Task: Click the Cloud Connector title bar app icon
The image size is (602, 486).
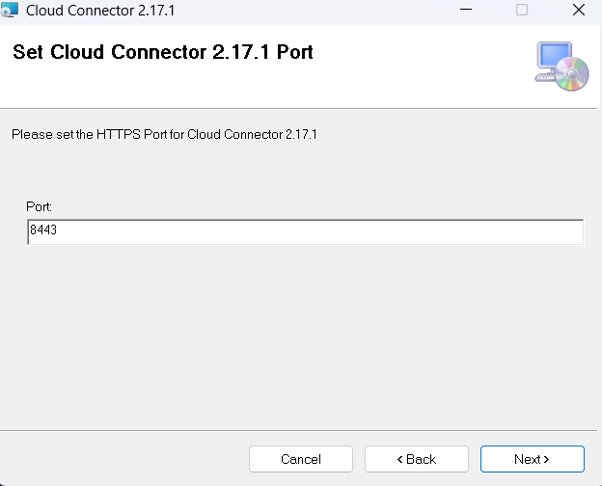Action: (x=9, y=10)
